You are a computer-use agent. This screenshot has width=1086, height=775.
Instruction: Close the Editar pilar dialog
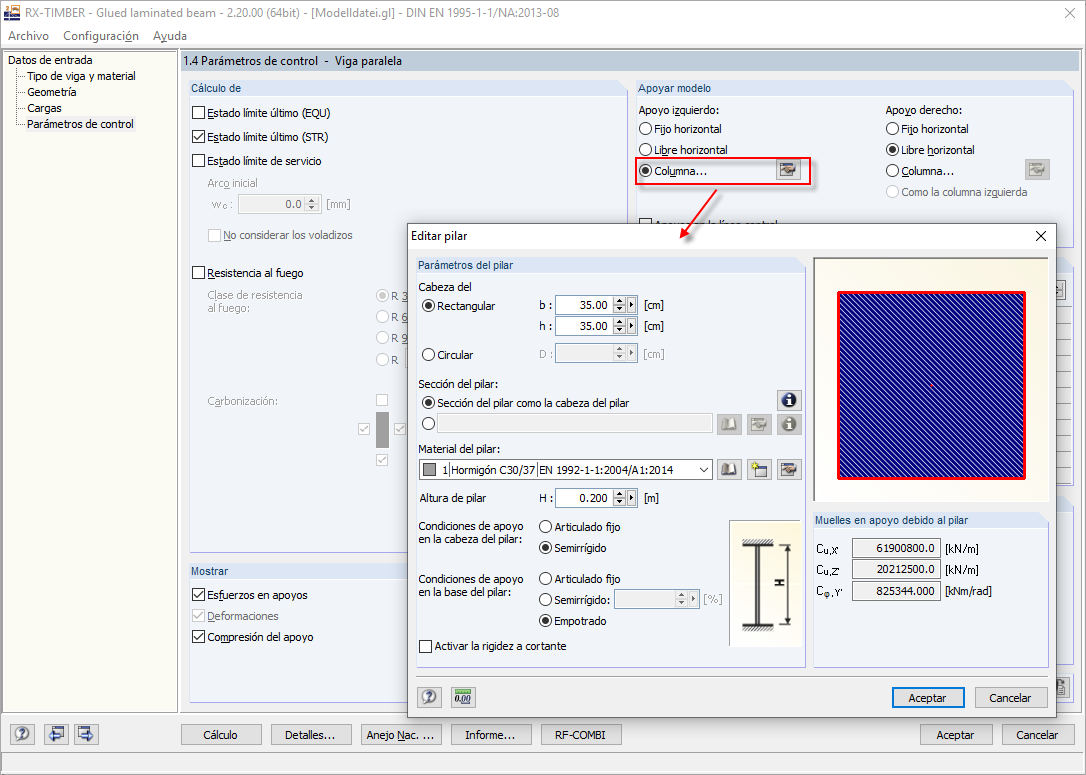coord(1040,236)
